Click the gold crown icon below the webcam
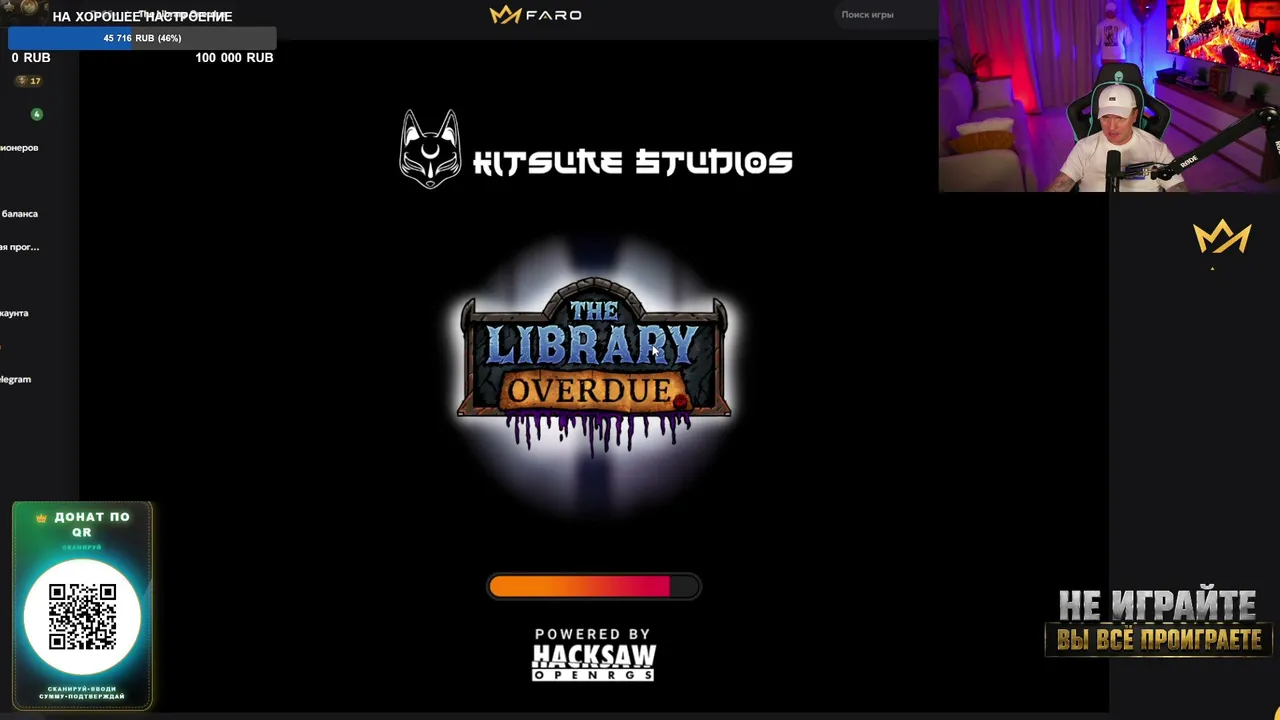This screenshot has width=1280, height=720. (1222, 238)
